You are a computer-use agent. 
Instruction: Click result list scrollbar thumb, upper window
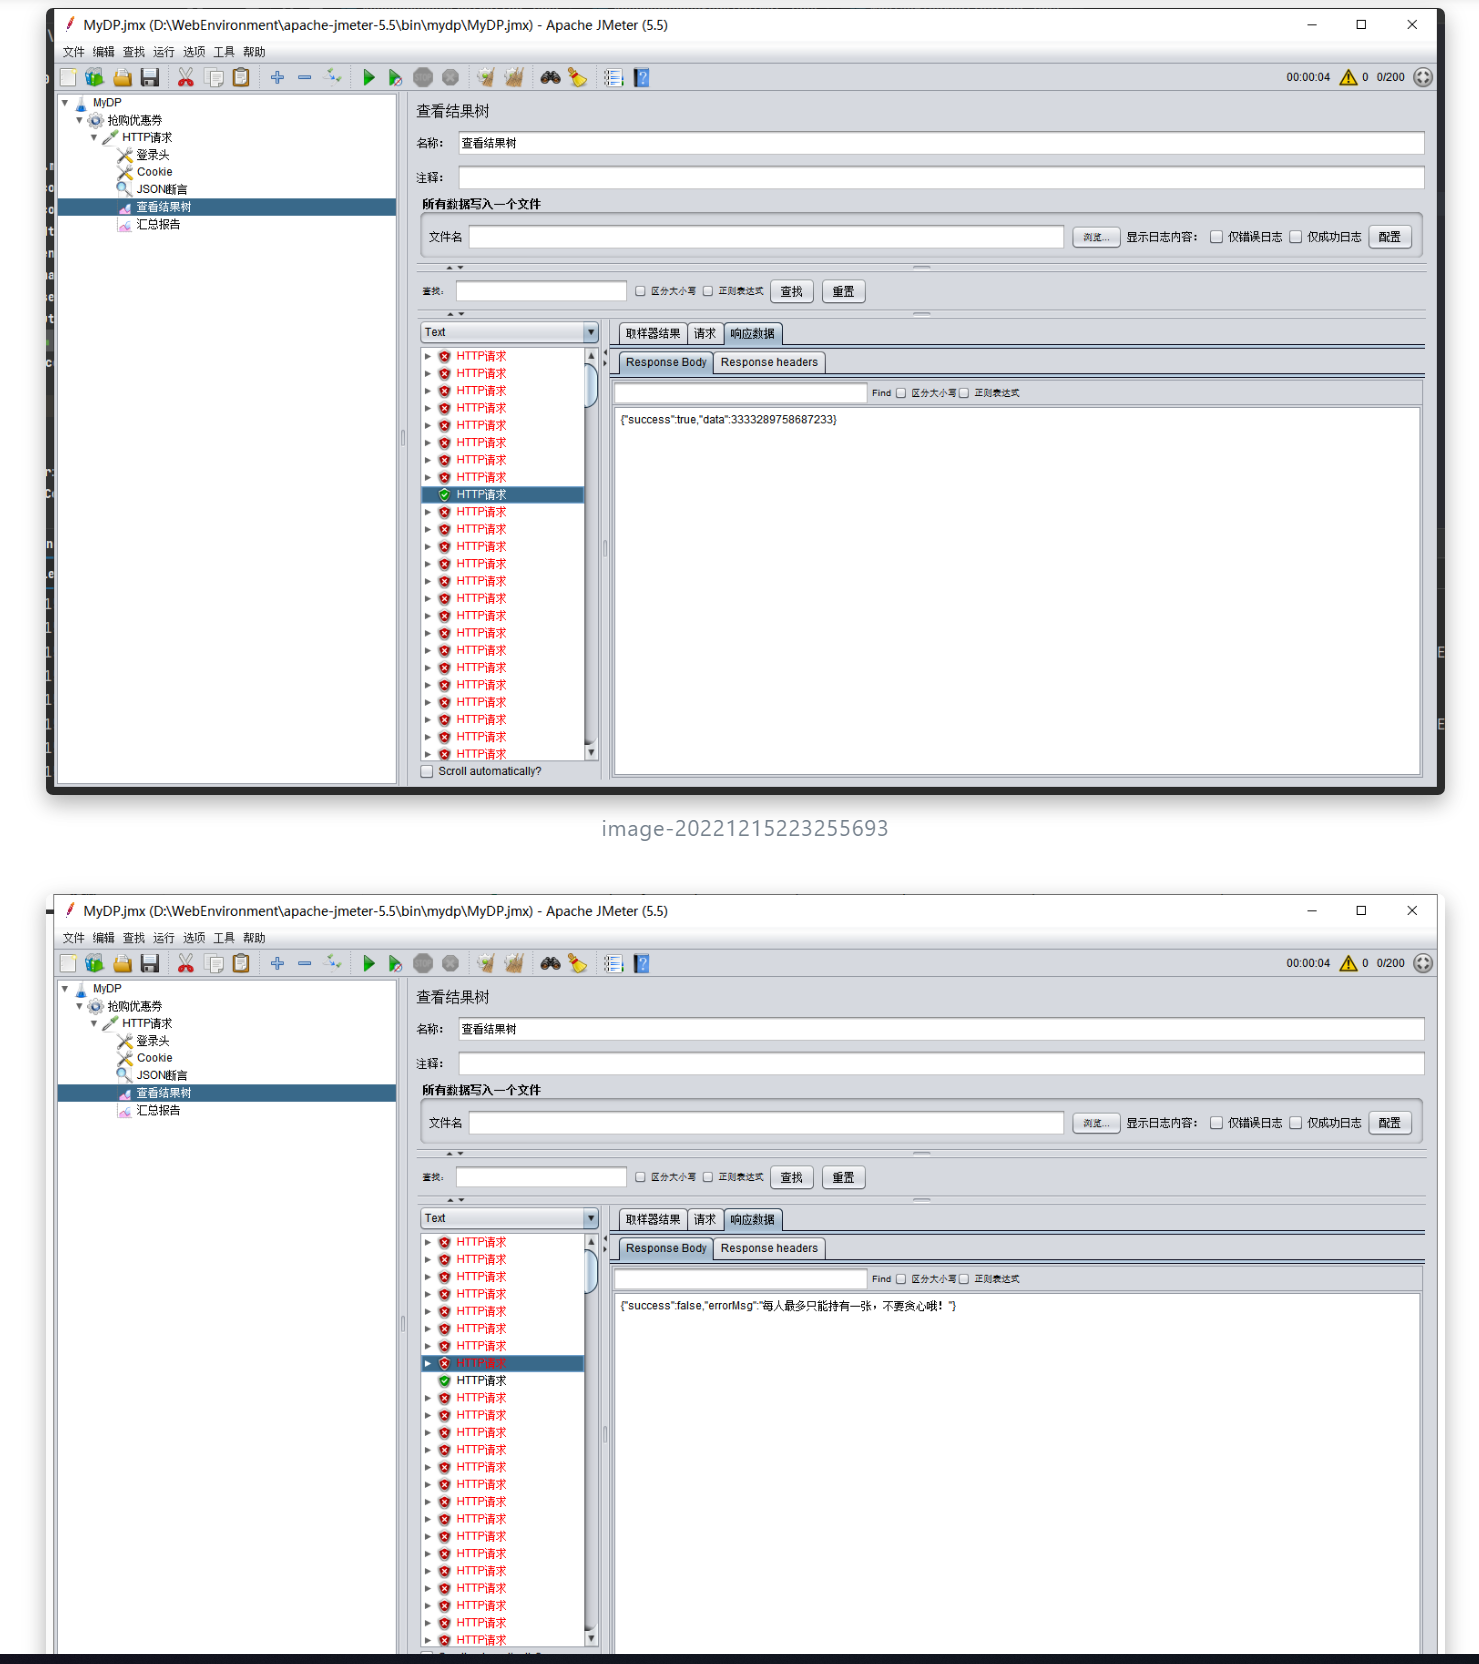[591, 385]
